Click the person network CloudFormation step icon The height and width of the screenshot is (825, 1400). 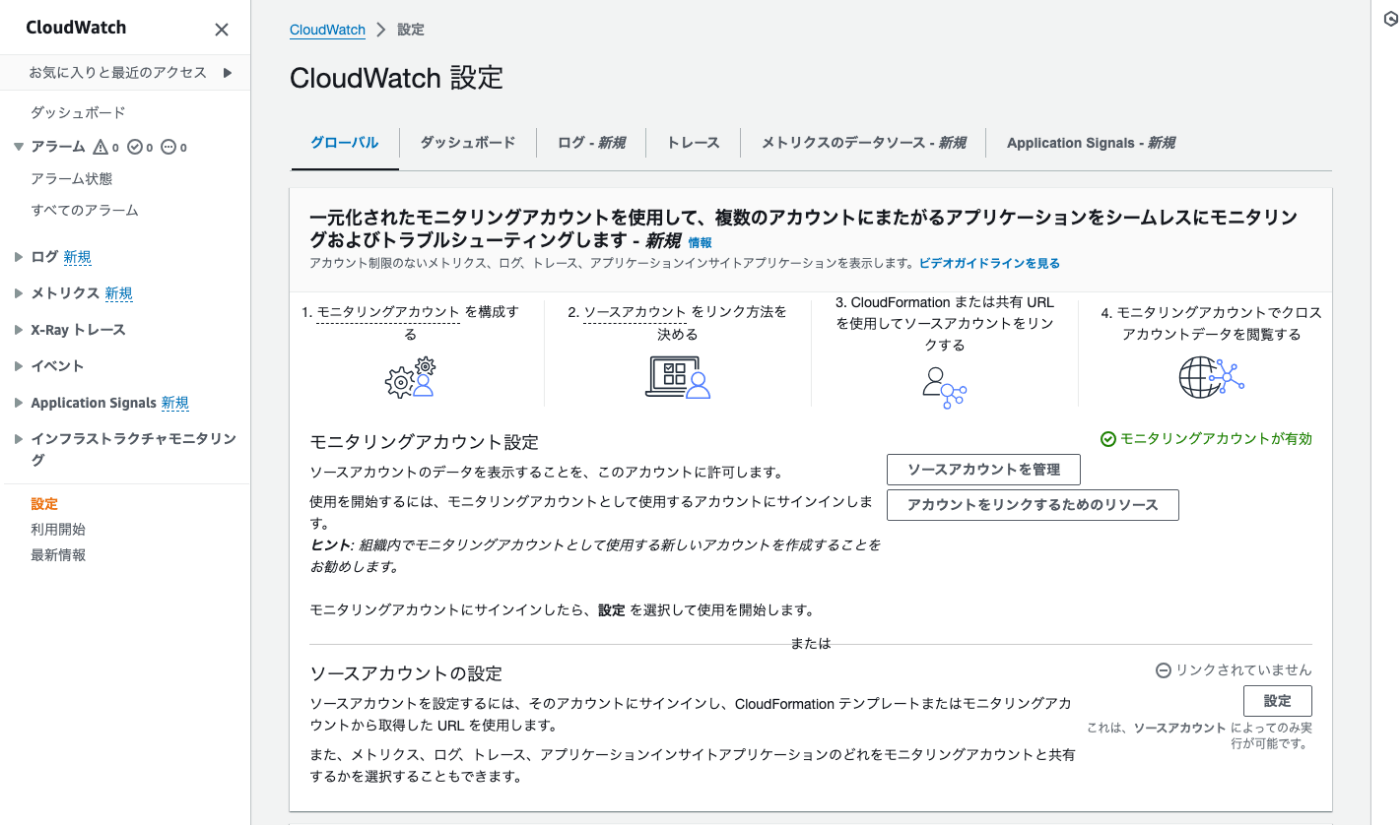coord(944,387)
